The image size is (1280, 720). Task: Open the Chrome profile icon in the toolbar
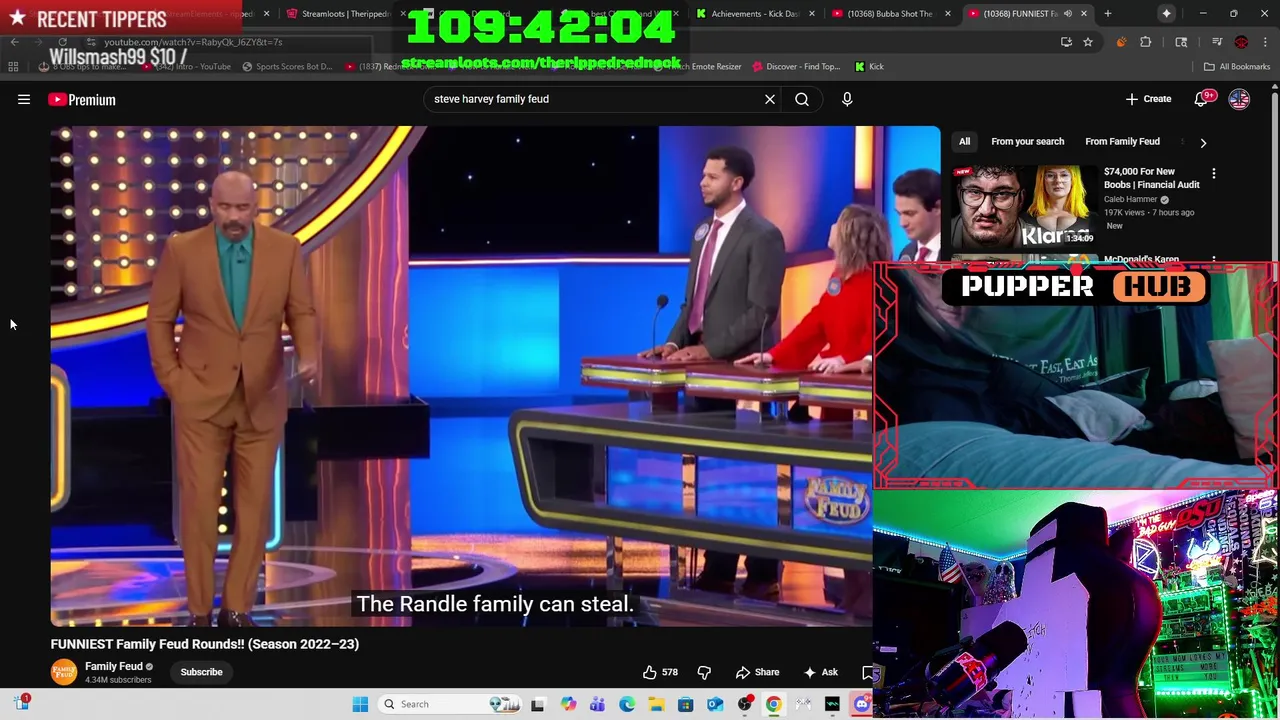[1241, 42]
